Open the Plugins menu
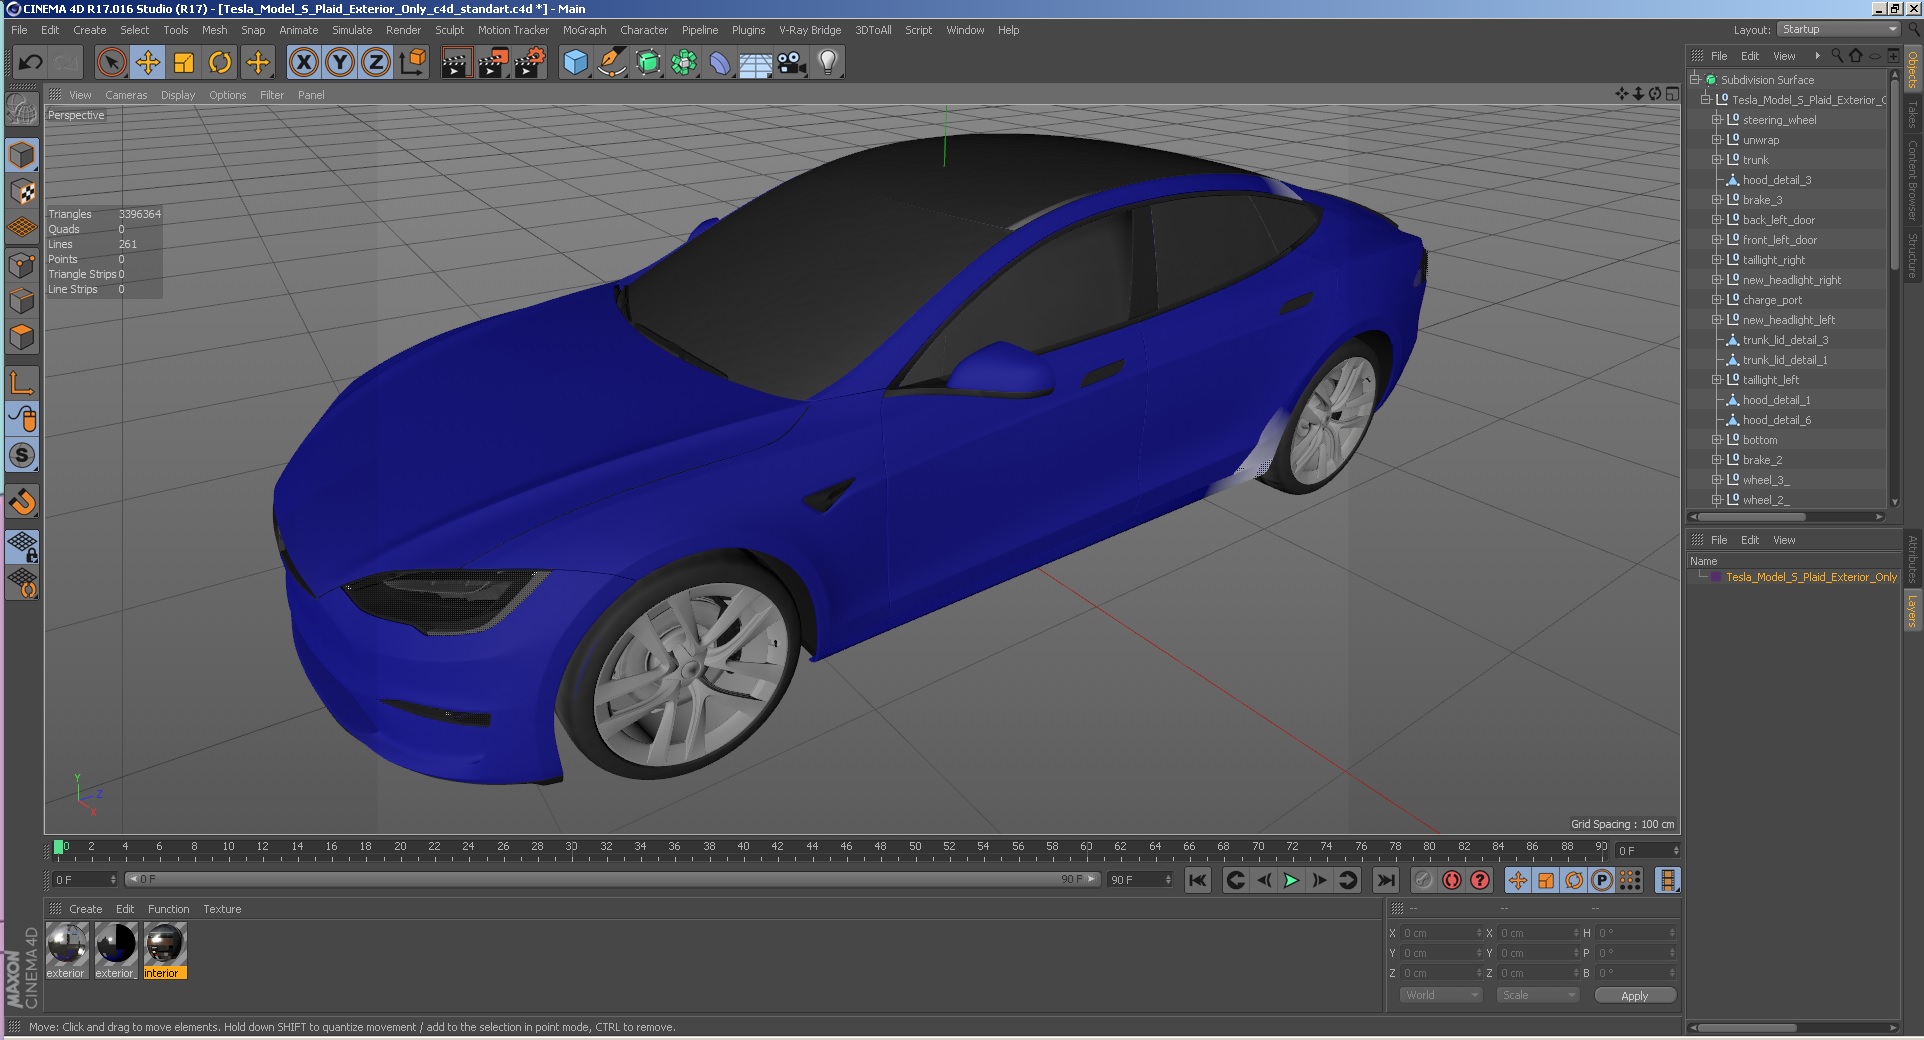The width and height of the screenshot is (1924, 1040). coord(748,30)
